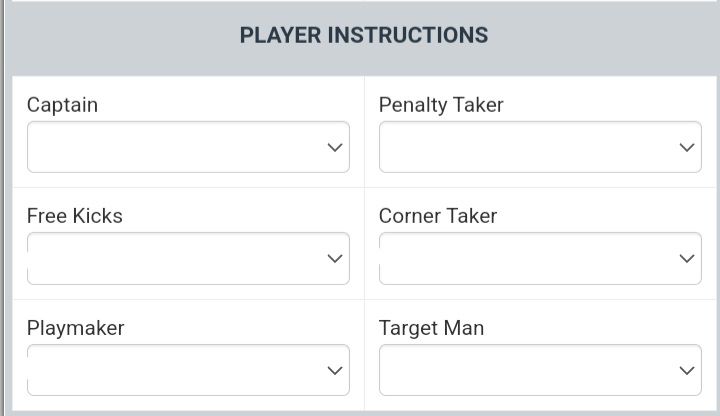Click the Free Kicks field label
The height and width of the screenshot is (416, 720).
(75, 216)
